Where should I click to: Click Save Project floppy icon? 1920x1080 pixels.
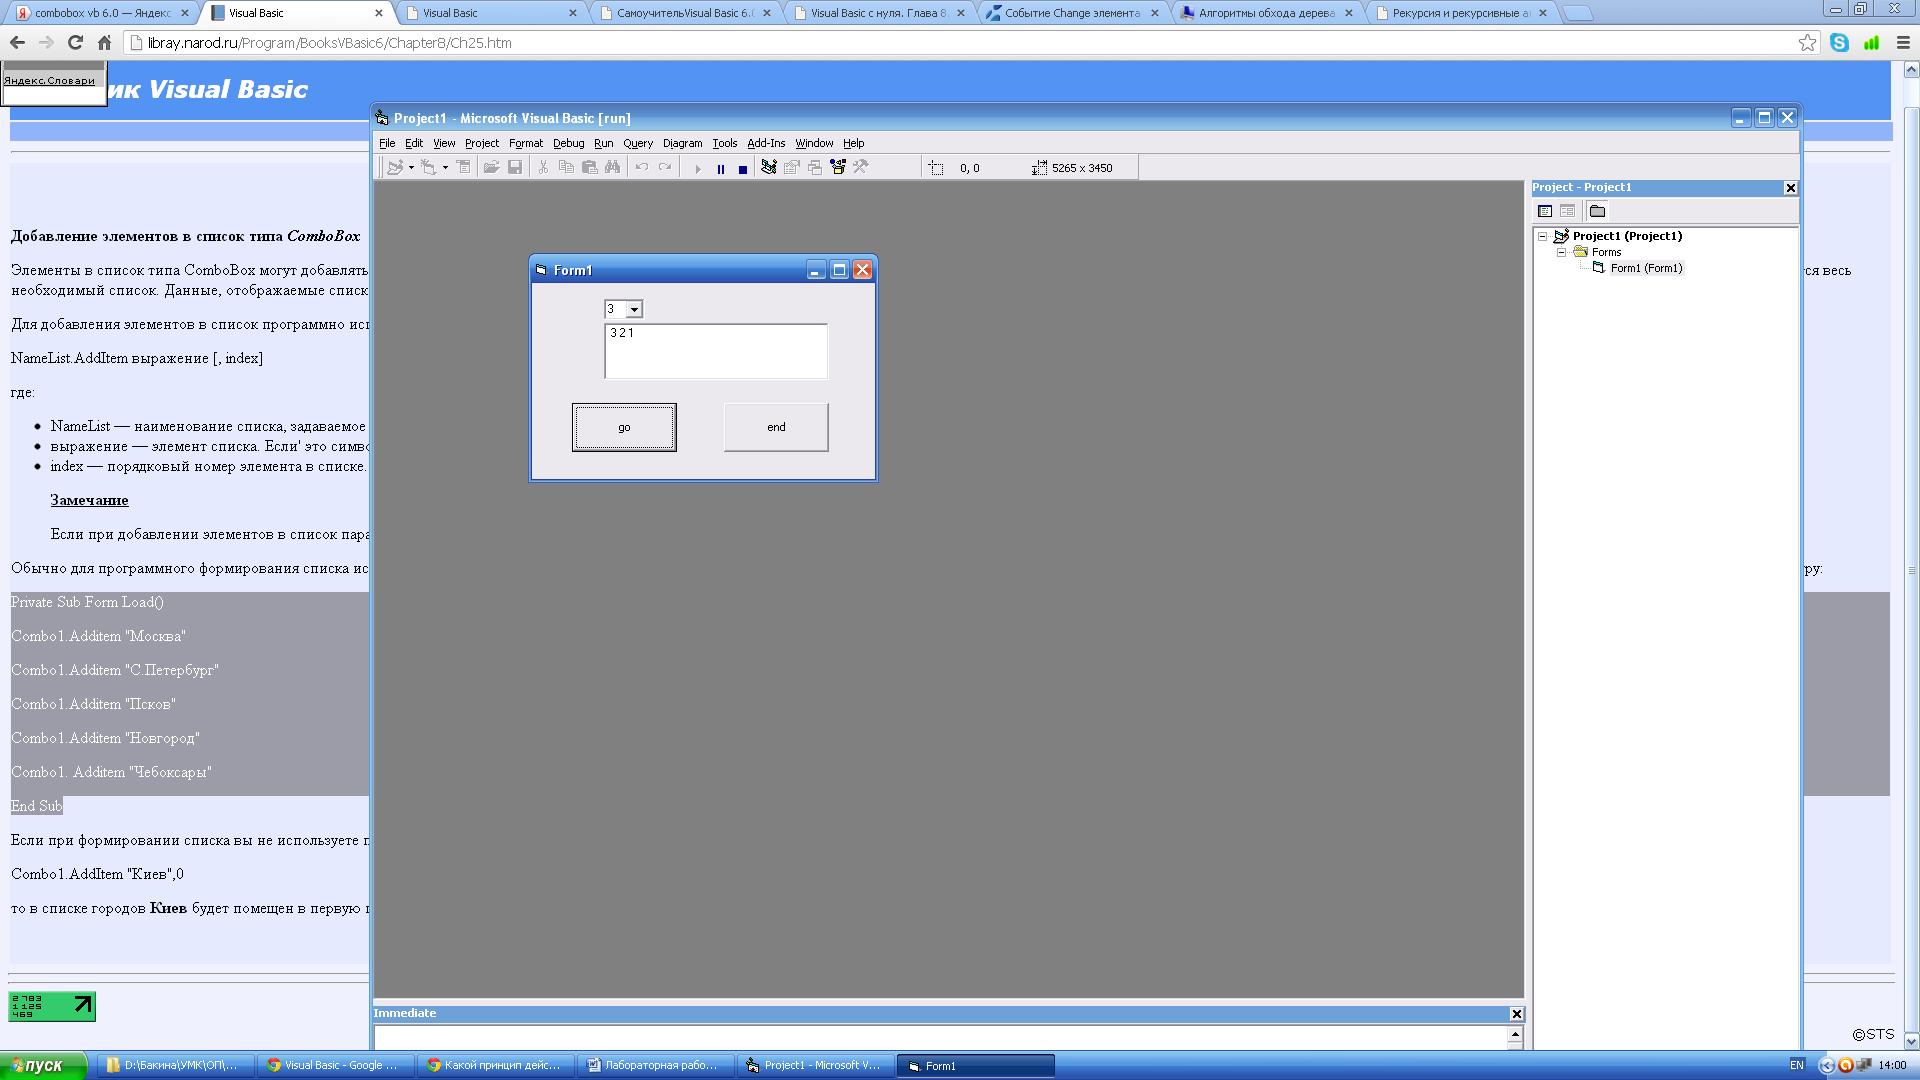pos(514,167)
